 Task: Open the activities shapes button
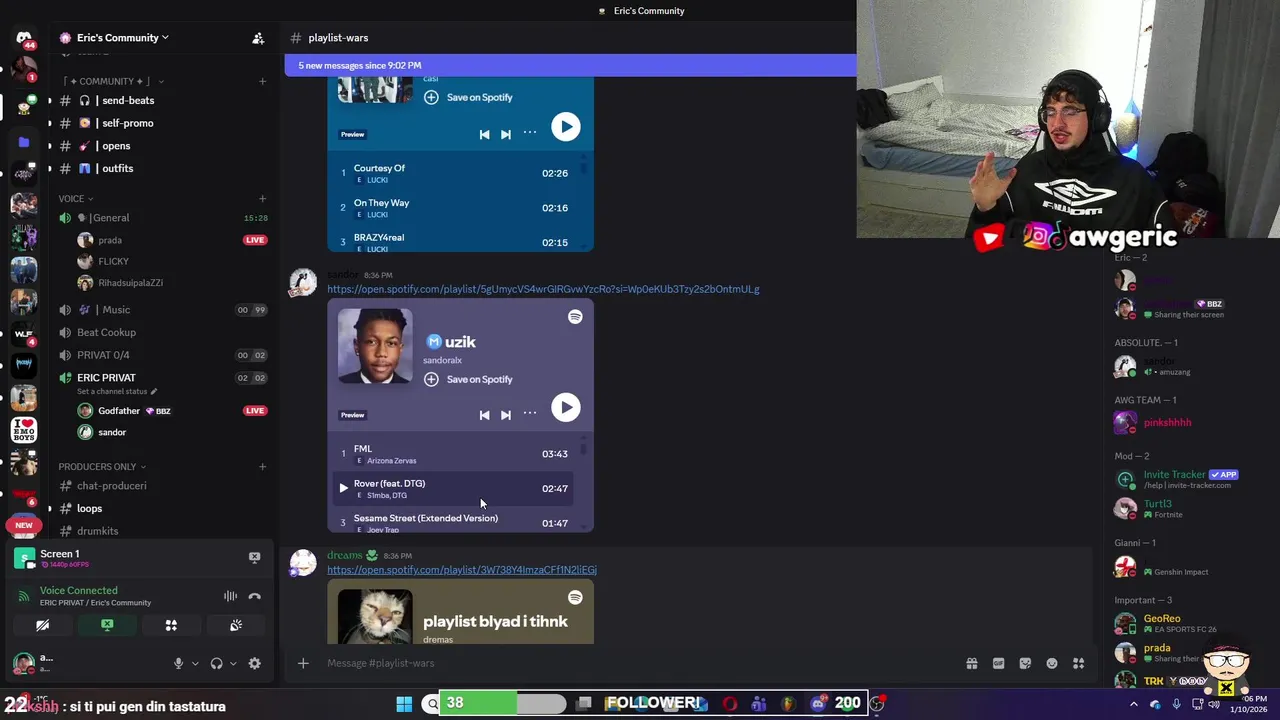pos(171,625)
